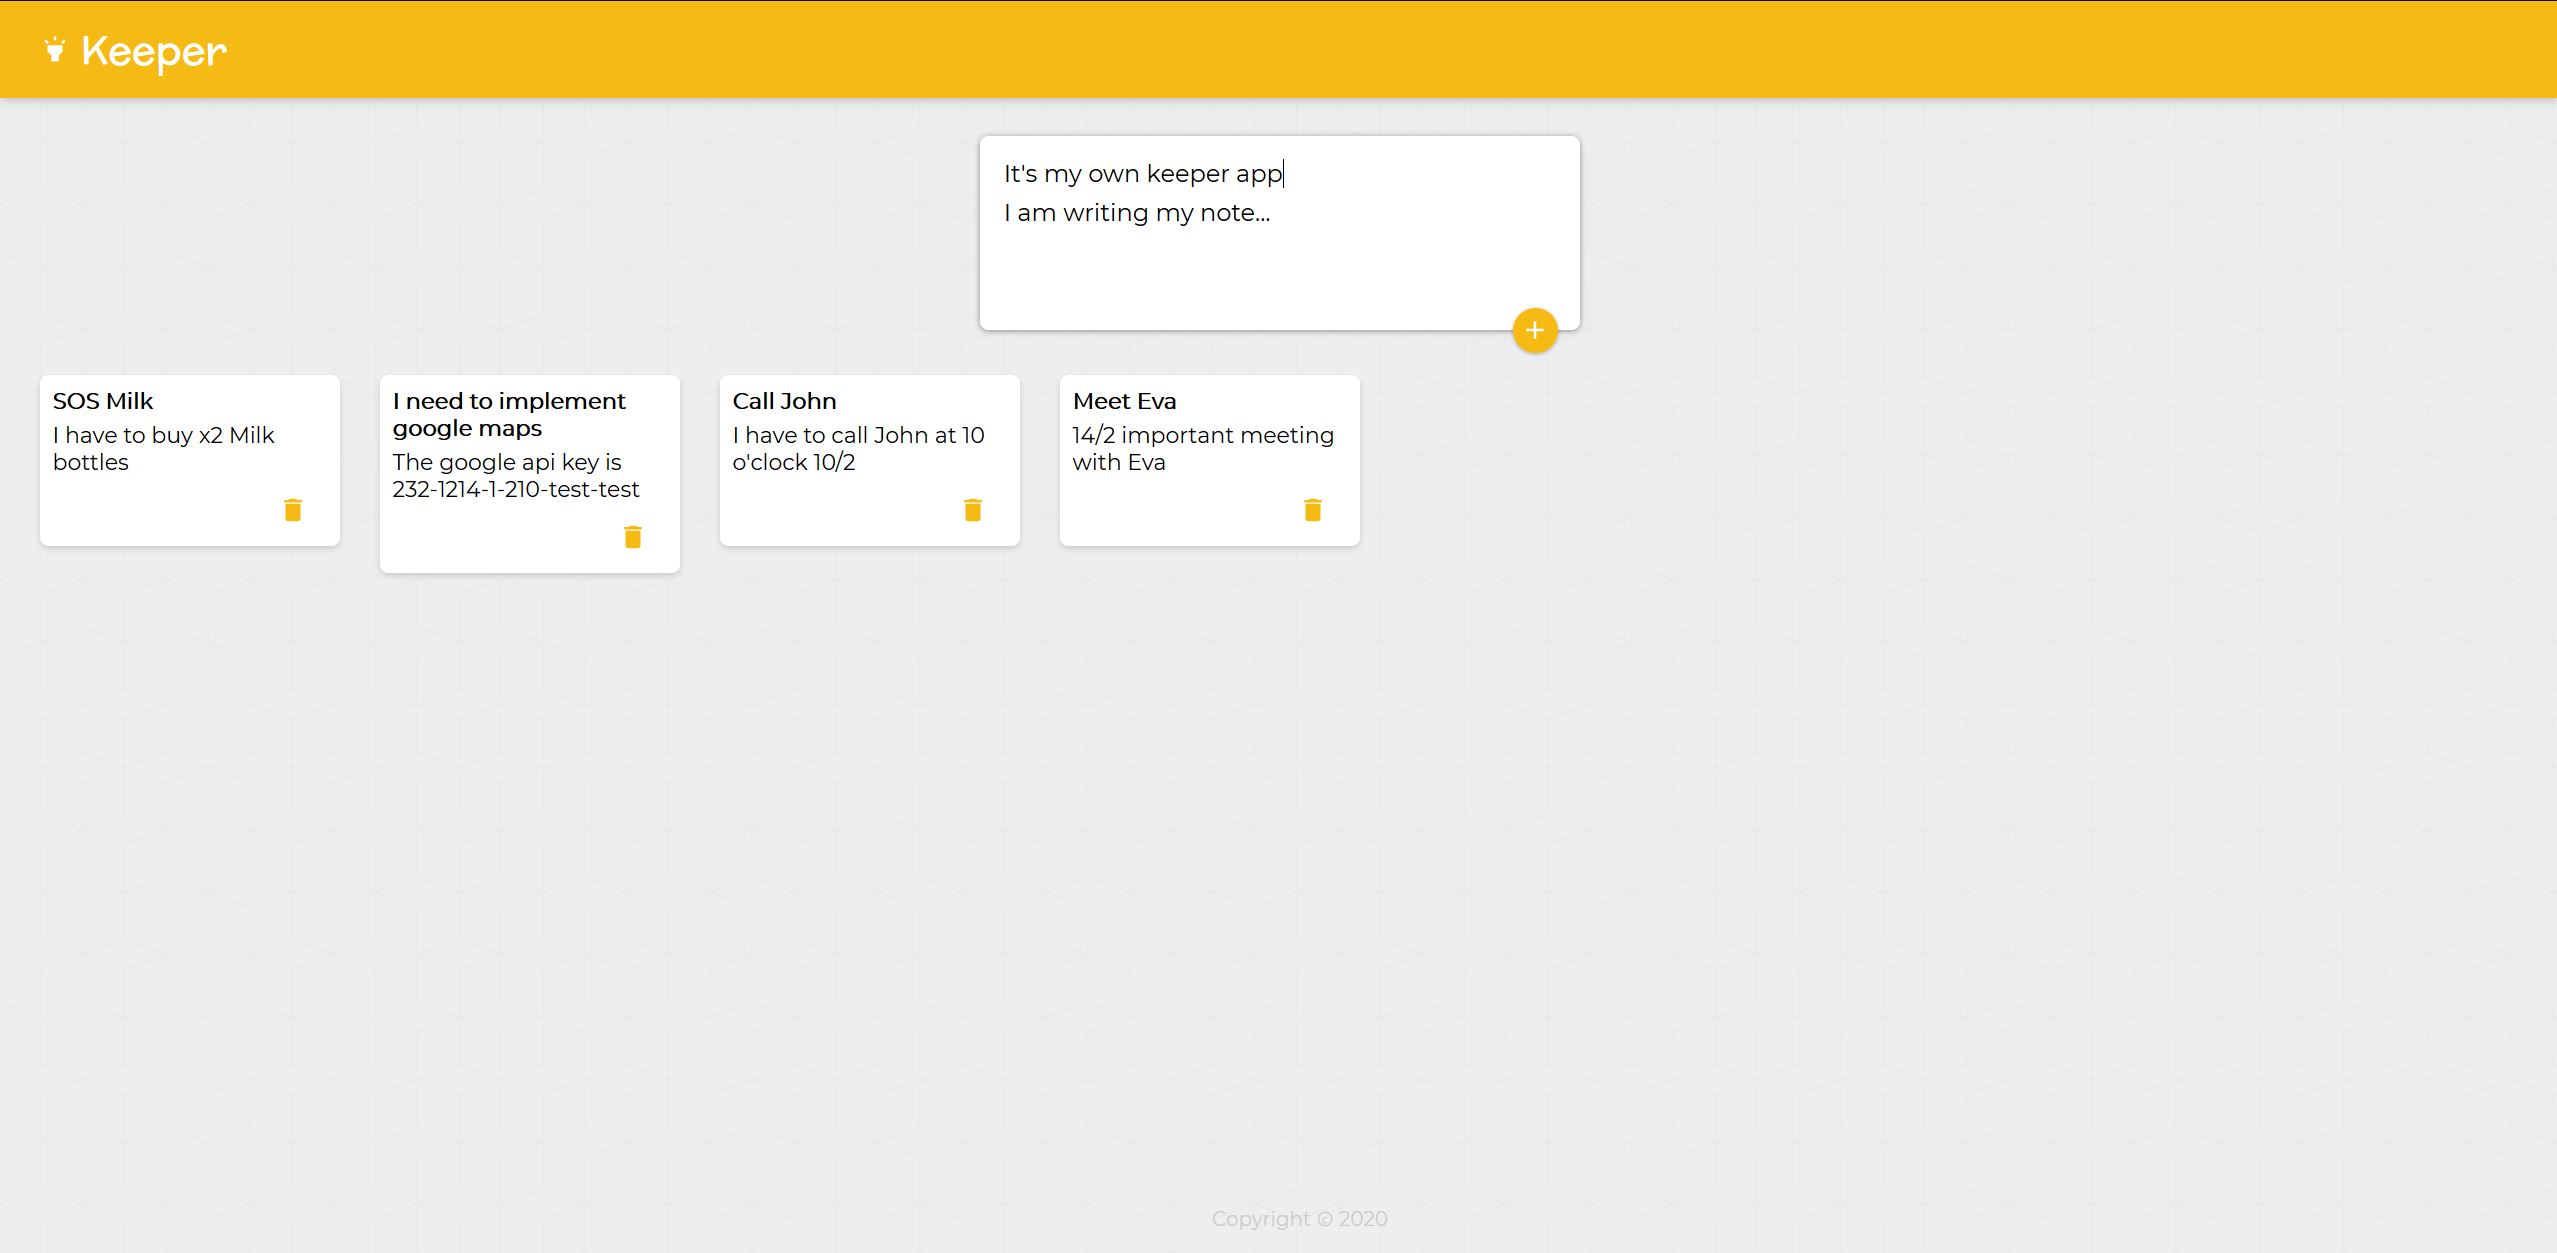Click the yellow plus add-note button

click(x=1535, y=331)
